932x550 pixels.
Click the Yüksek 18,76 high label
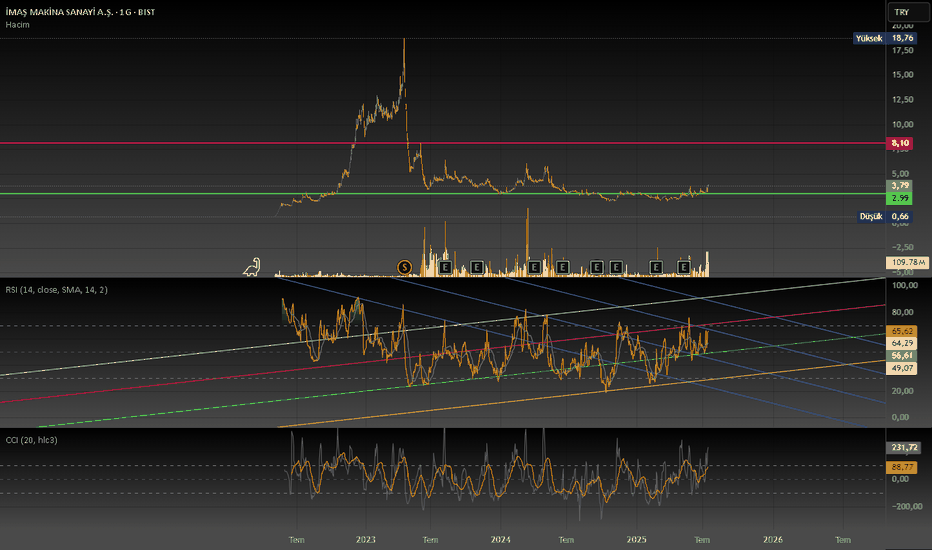pos(885,38)
